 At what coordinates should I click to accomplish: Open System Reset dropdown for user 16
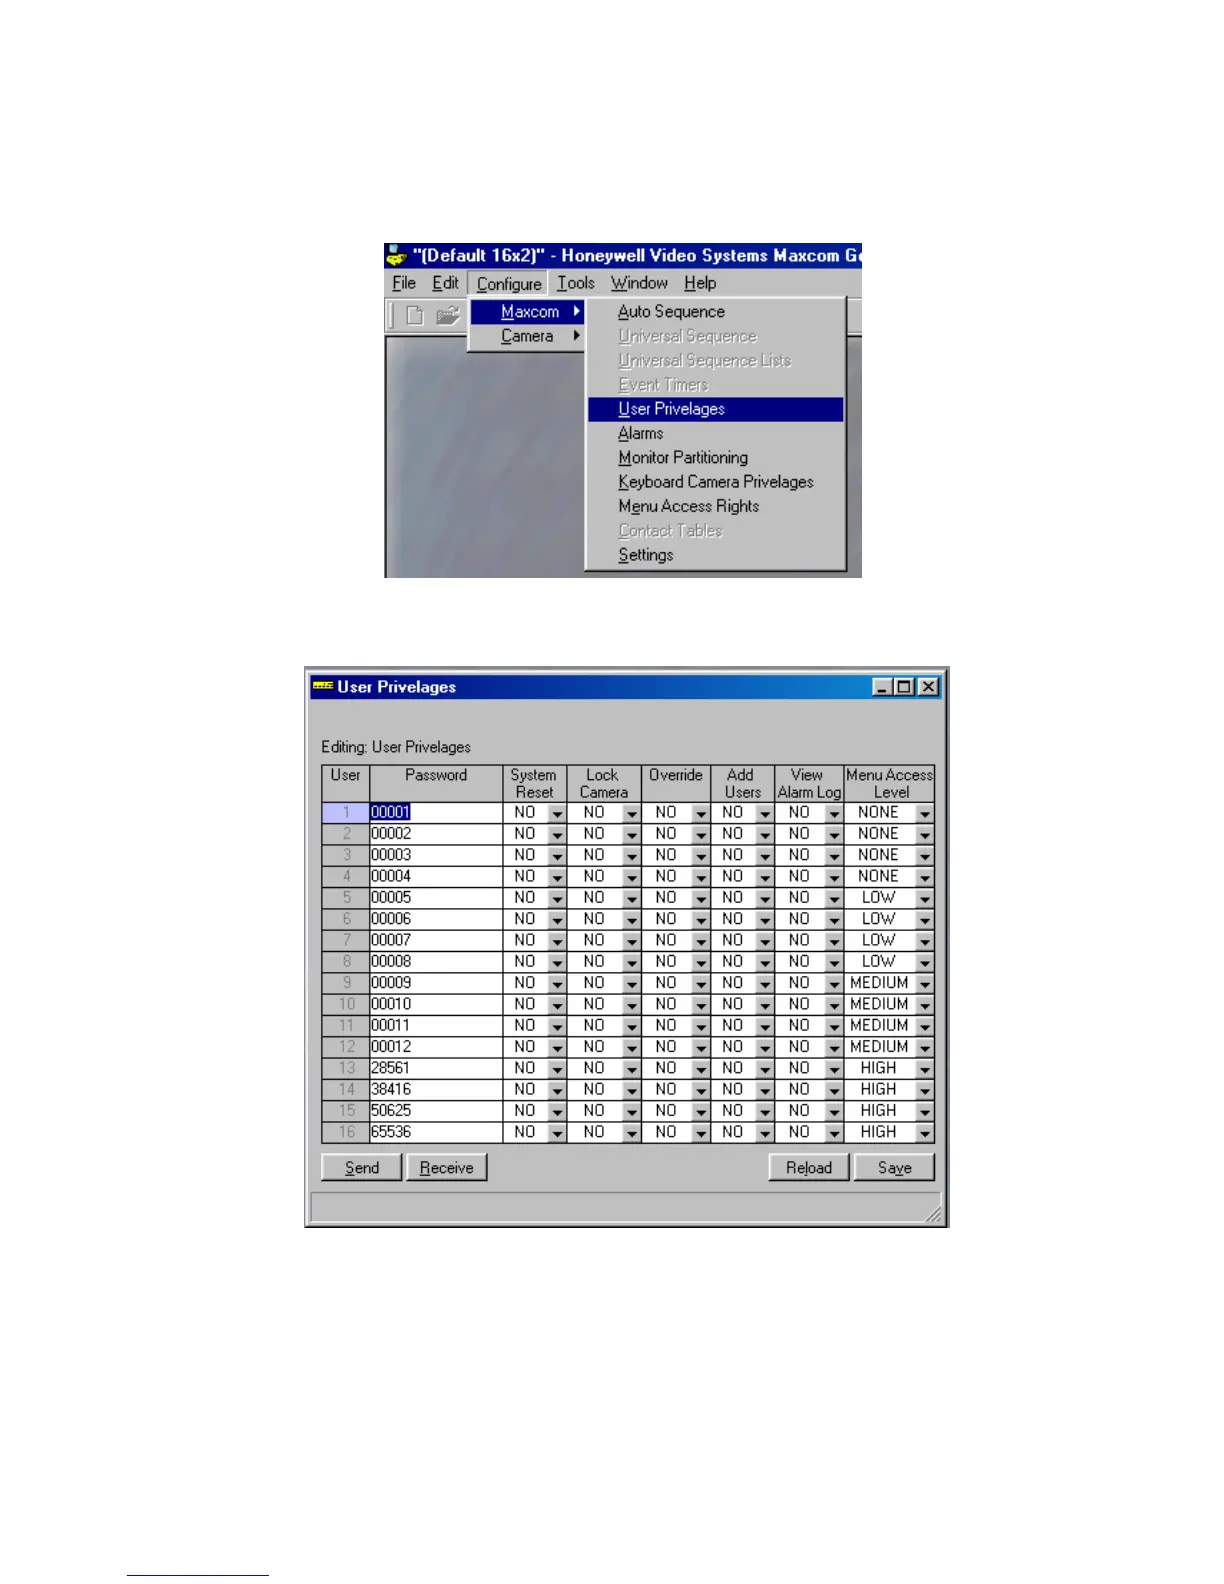[x=557, y=1133]
